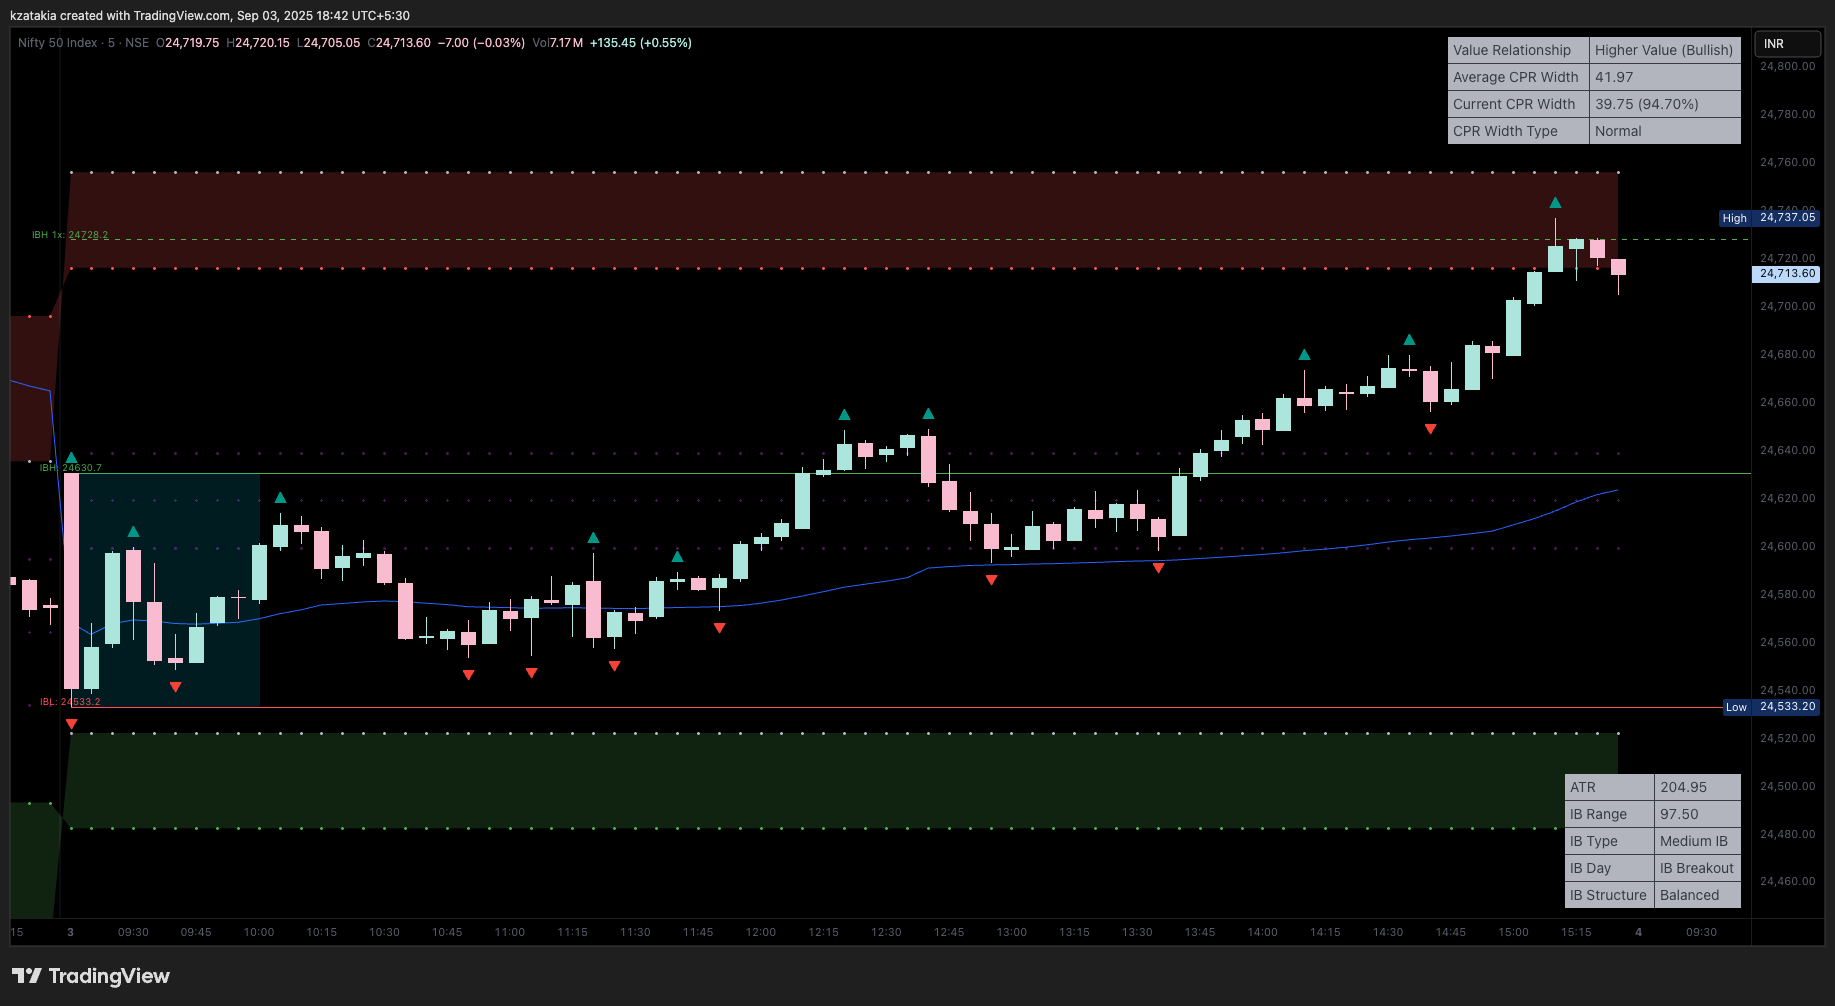Click the ATR label cell

pyautogui.click(x=1609, y=787)
